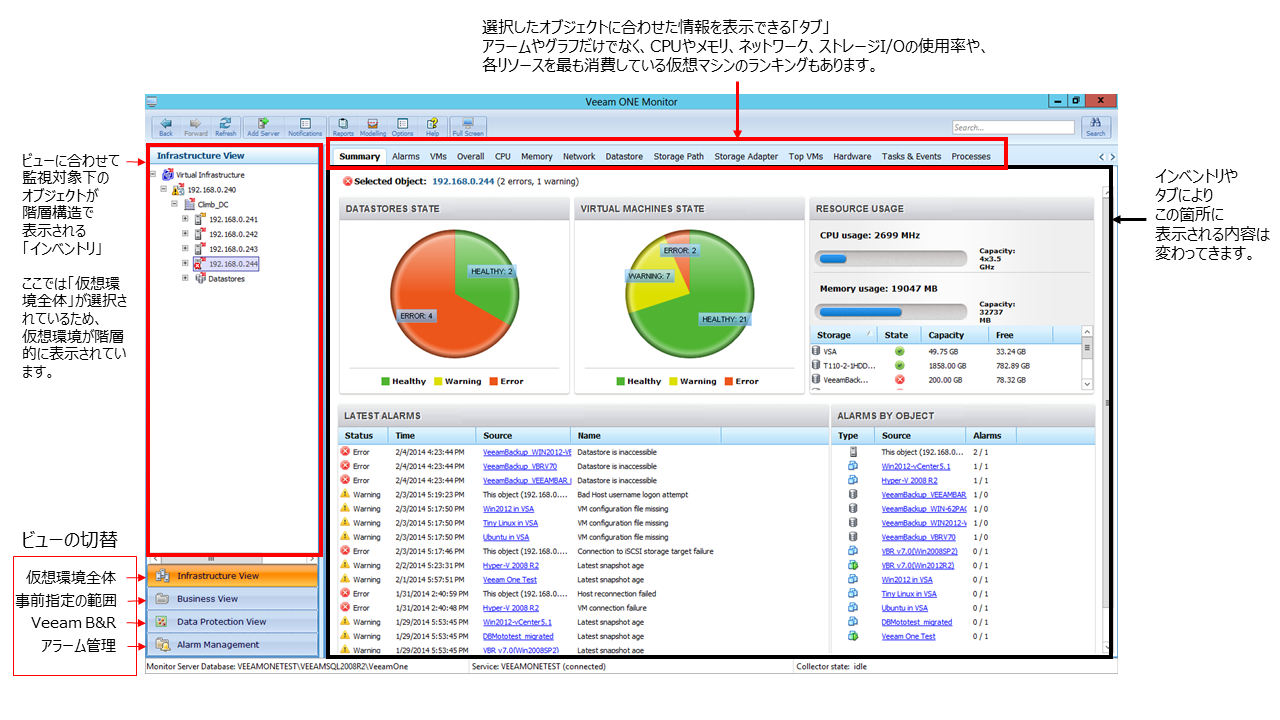Expand host 192.168.0.241 in tree
1280x720 pixels.
point(185,219)
